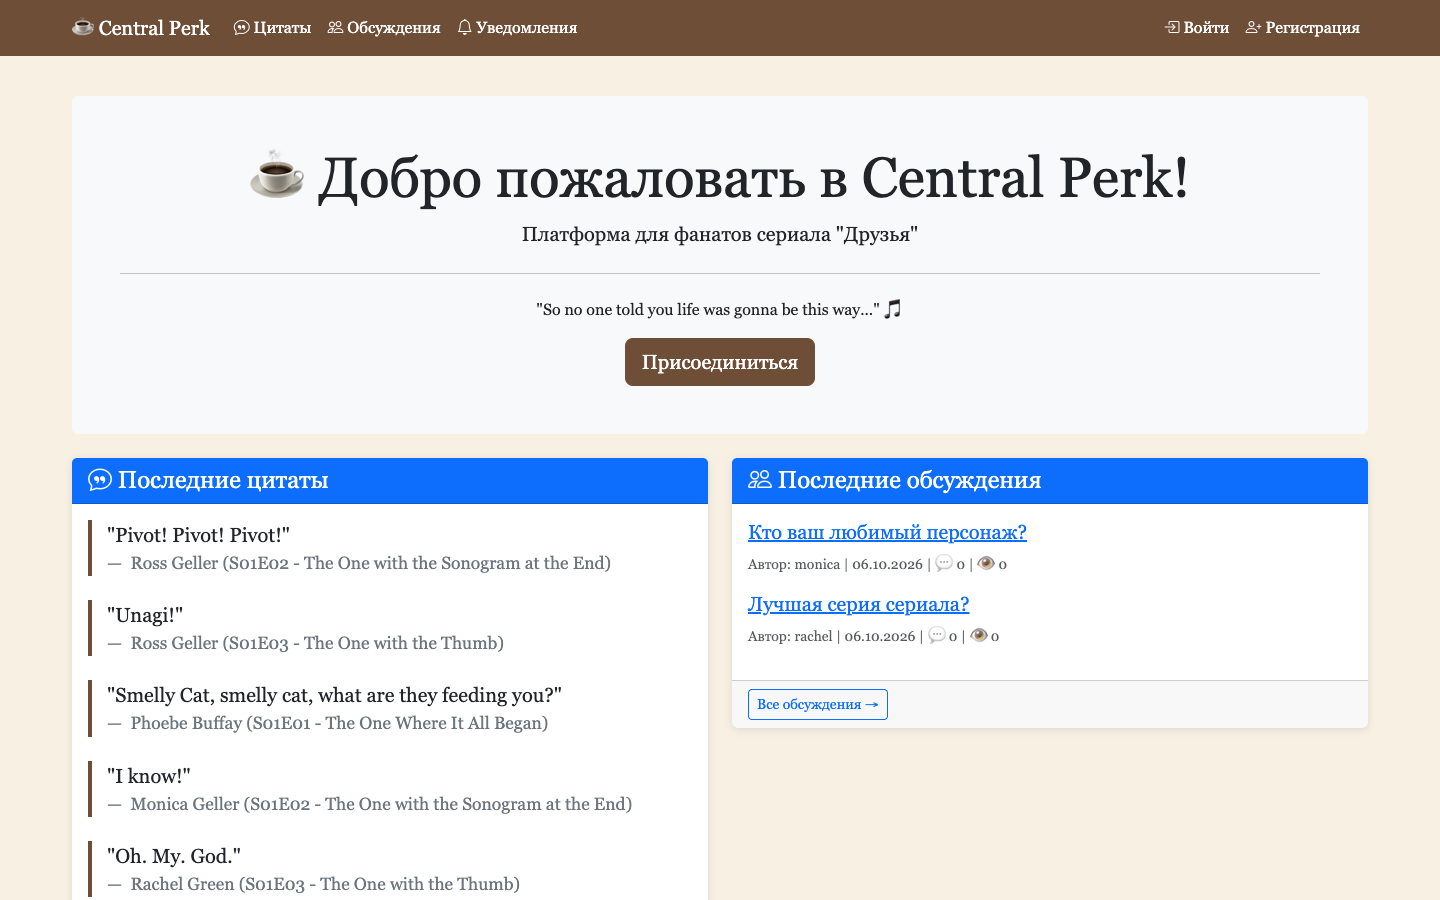Click the Присоединиться button
This screenshot has height=900, width=1440.
(x=720, y=362)
